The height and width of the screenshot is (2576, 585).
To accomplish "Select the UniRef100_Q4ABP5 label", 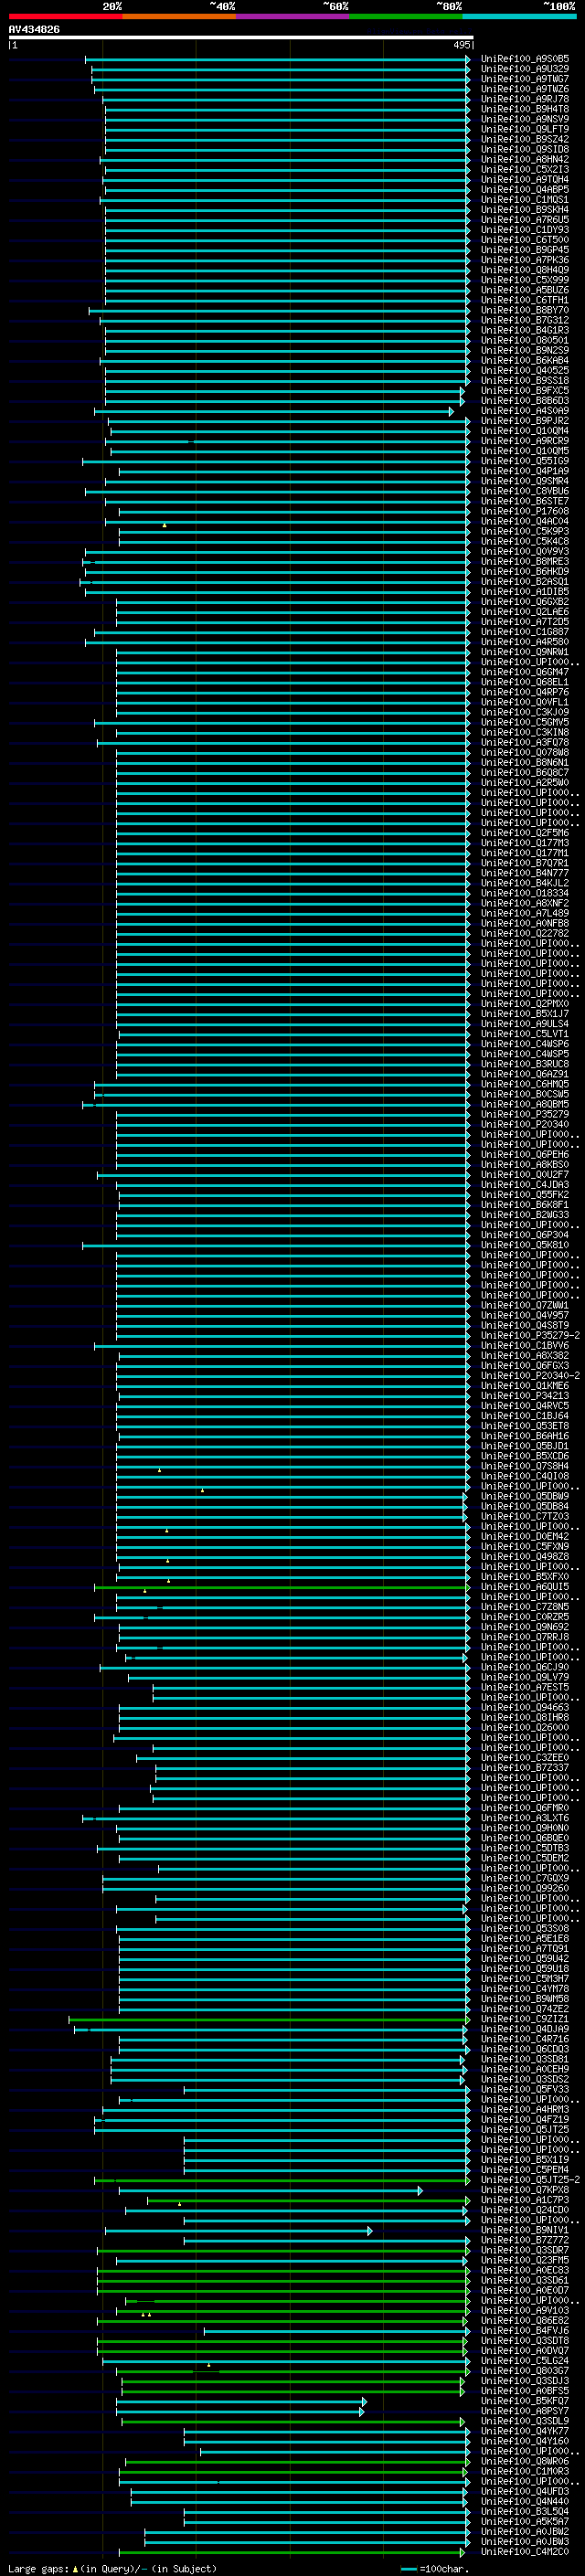I will [x=525, y=190].
